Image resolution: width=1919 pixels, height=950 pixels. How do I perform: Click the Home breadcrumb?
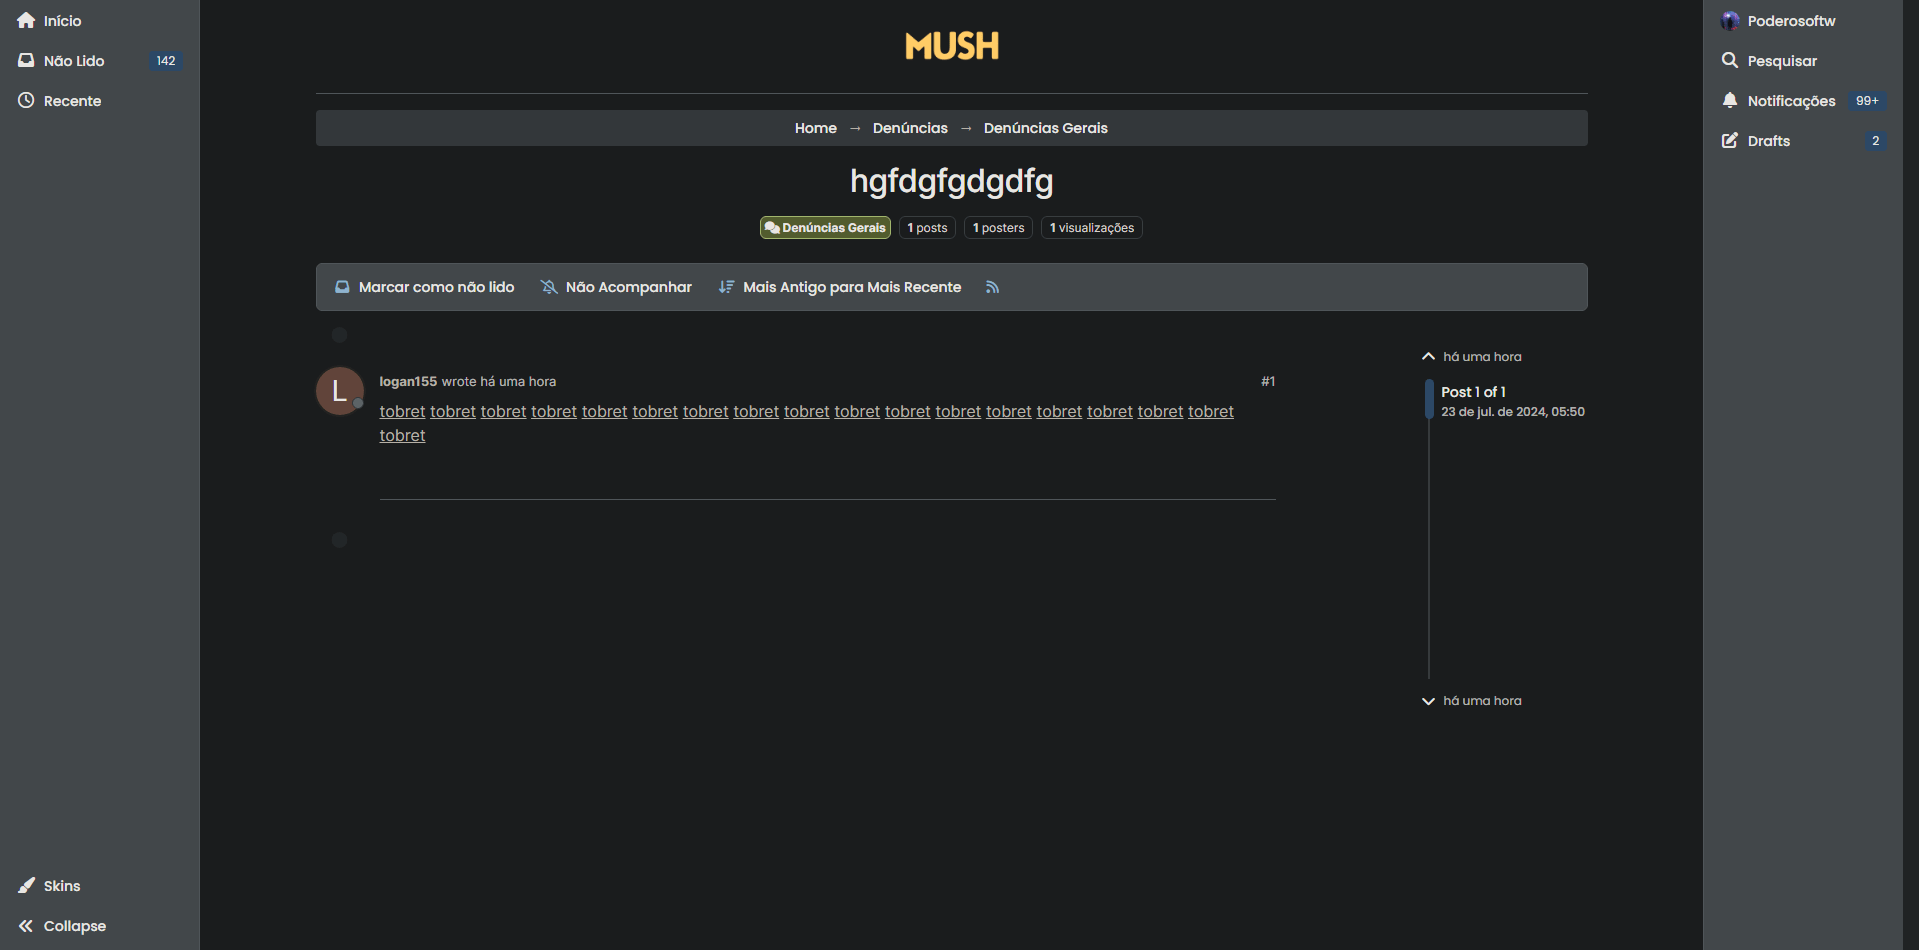[x=816, y=128]
